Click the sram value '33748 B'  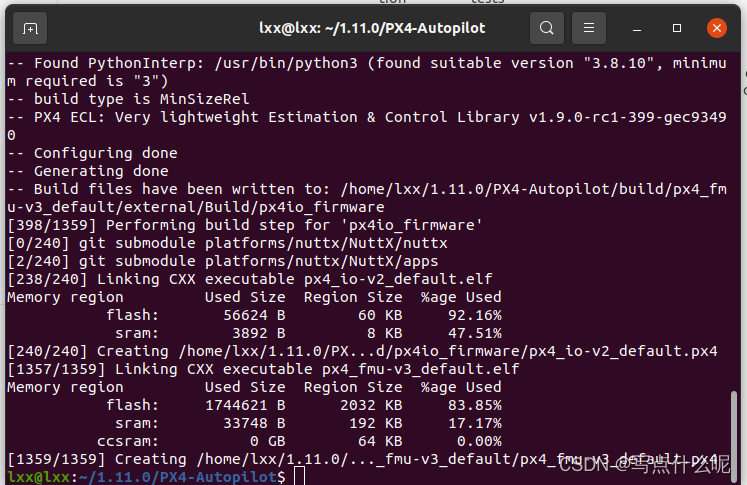click(254, 424)
